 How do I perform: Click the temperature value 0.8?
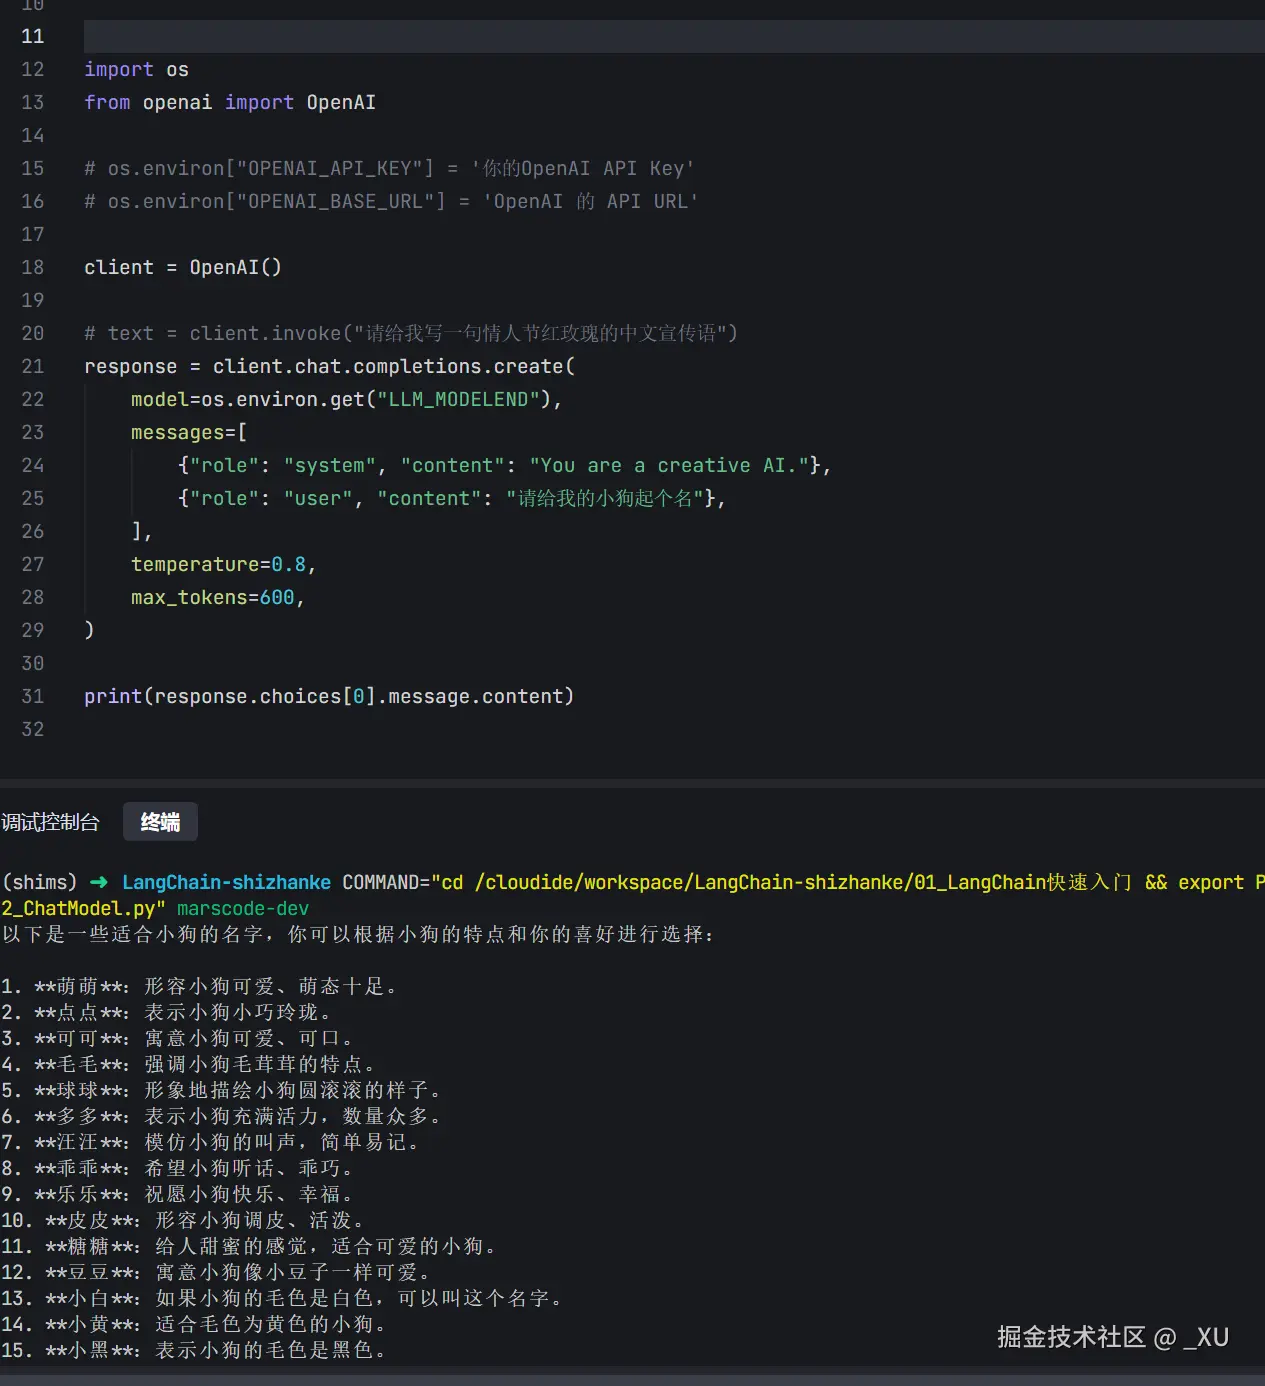pyautogui.click(x=288, y=564)
